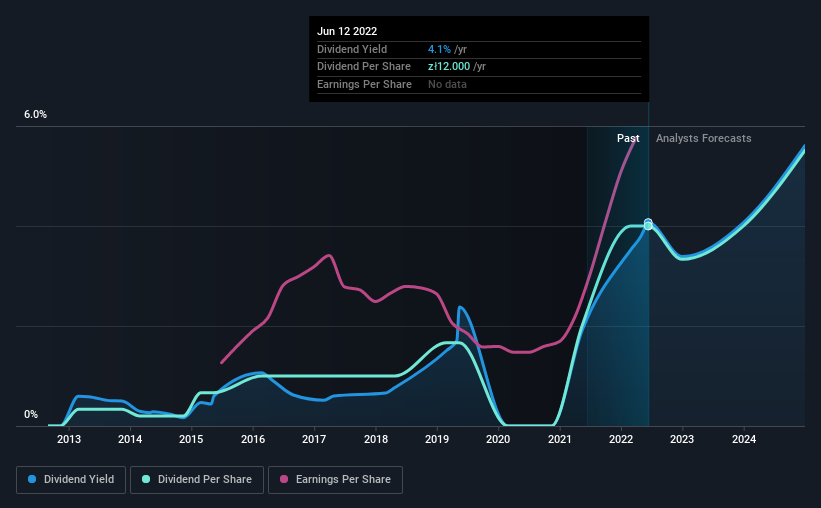The width and height of the screenshot is (821, 508).
Task: Click the 2019 year label on the axis
Action: pyautogui.click(x=437, y=439)
